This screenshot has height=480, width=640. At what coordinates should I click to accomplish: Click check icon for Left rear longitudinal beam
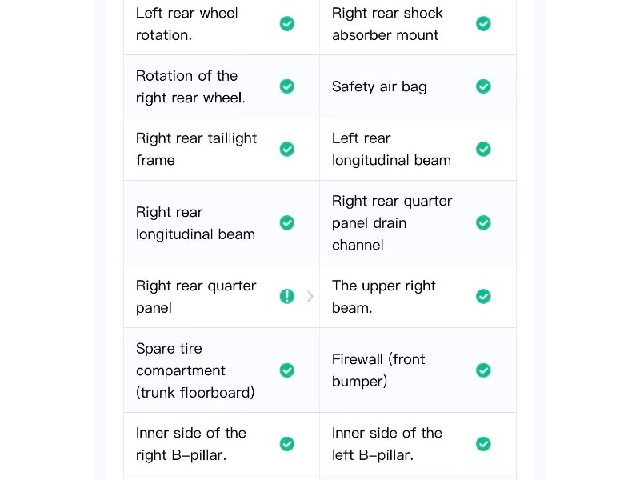pyautogui.click(x=483, y=149)
